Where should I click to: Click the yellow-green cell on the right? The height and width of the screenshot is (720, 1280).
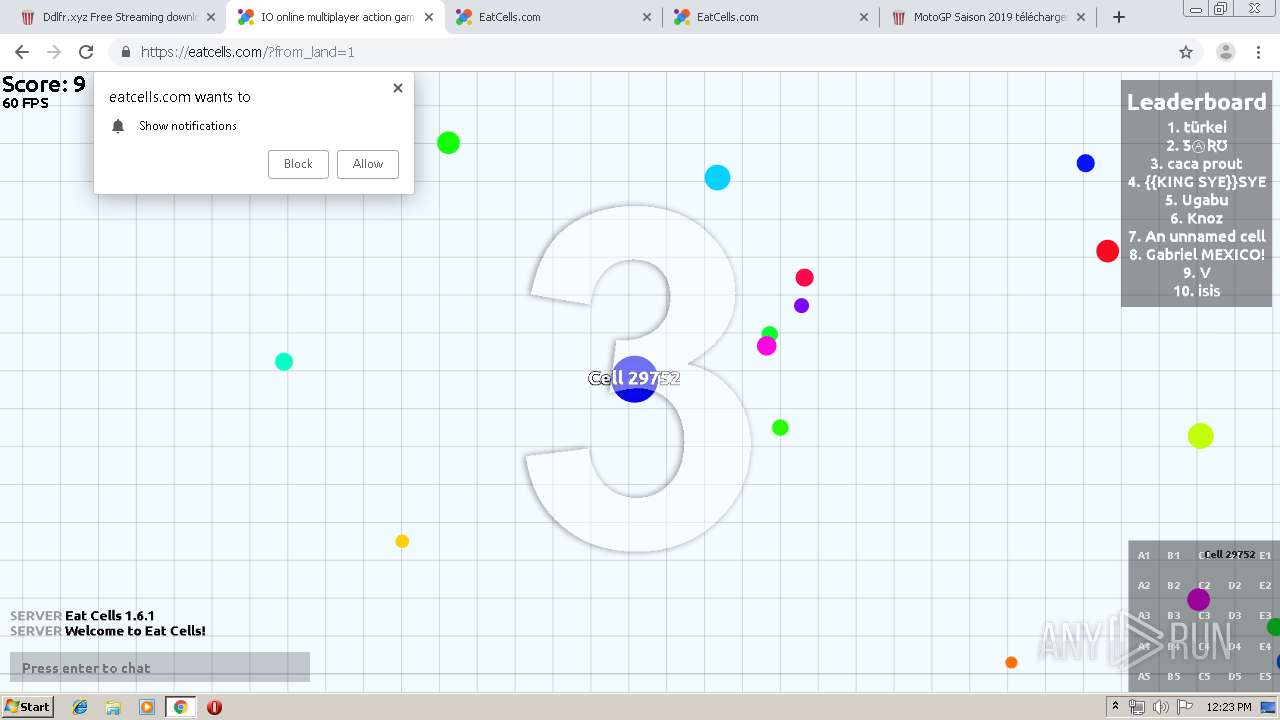(1201, 436)
